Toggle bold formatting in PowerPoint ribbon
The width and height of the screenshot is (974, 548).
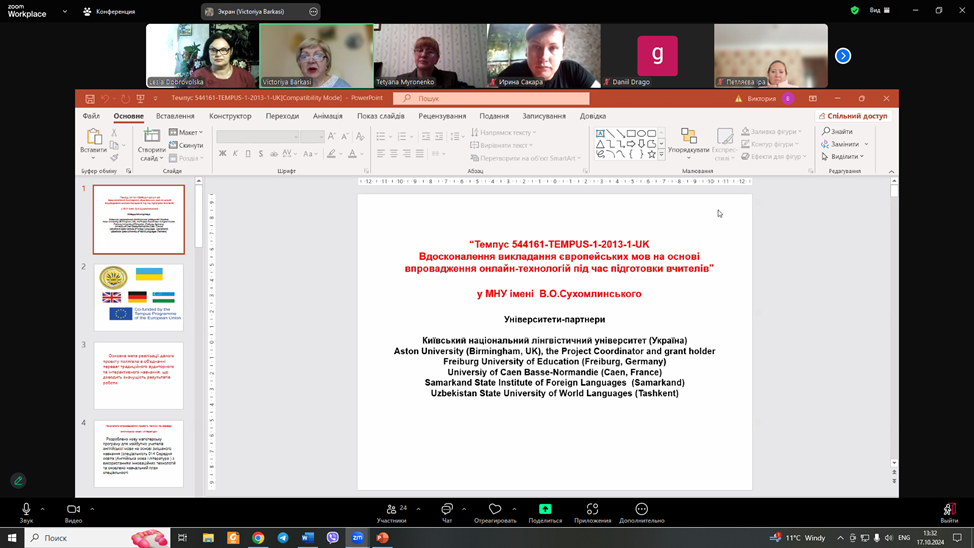pyautogui.click(x=223, y=154)
